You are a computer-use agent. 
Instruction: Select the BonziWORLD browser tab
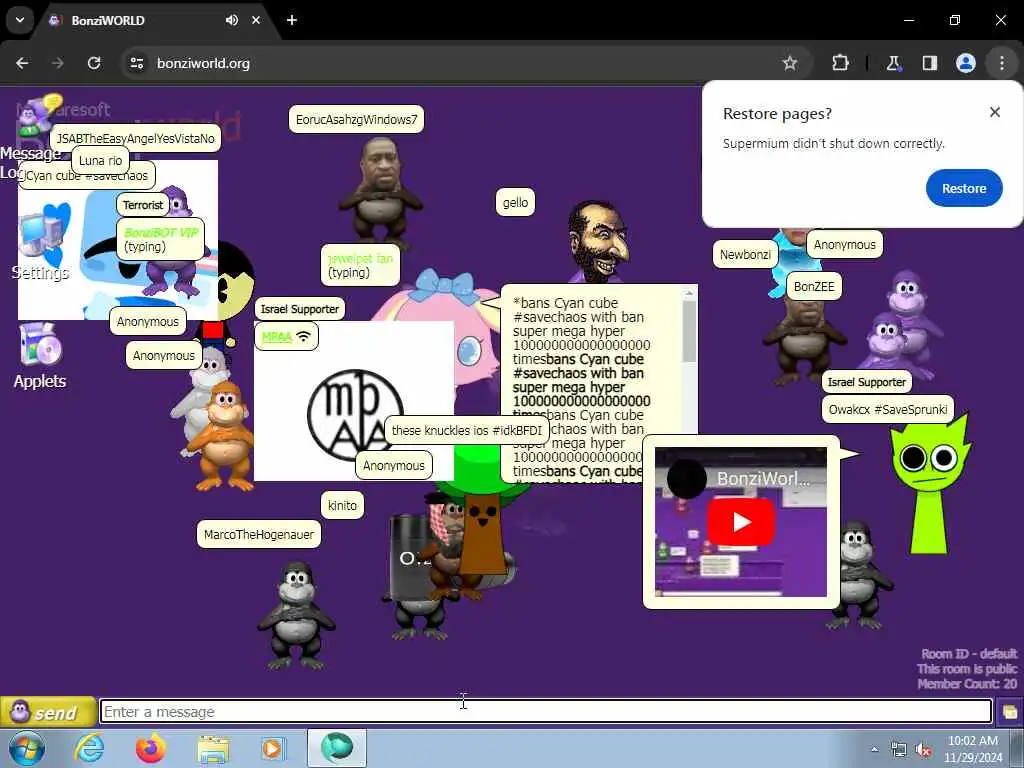pyautogui.click(x=157, y=20)
